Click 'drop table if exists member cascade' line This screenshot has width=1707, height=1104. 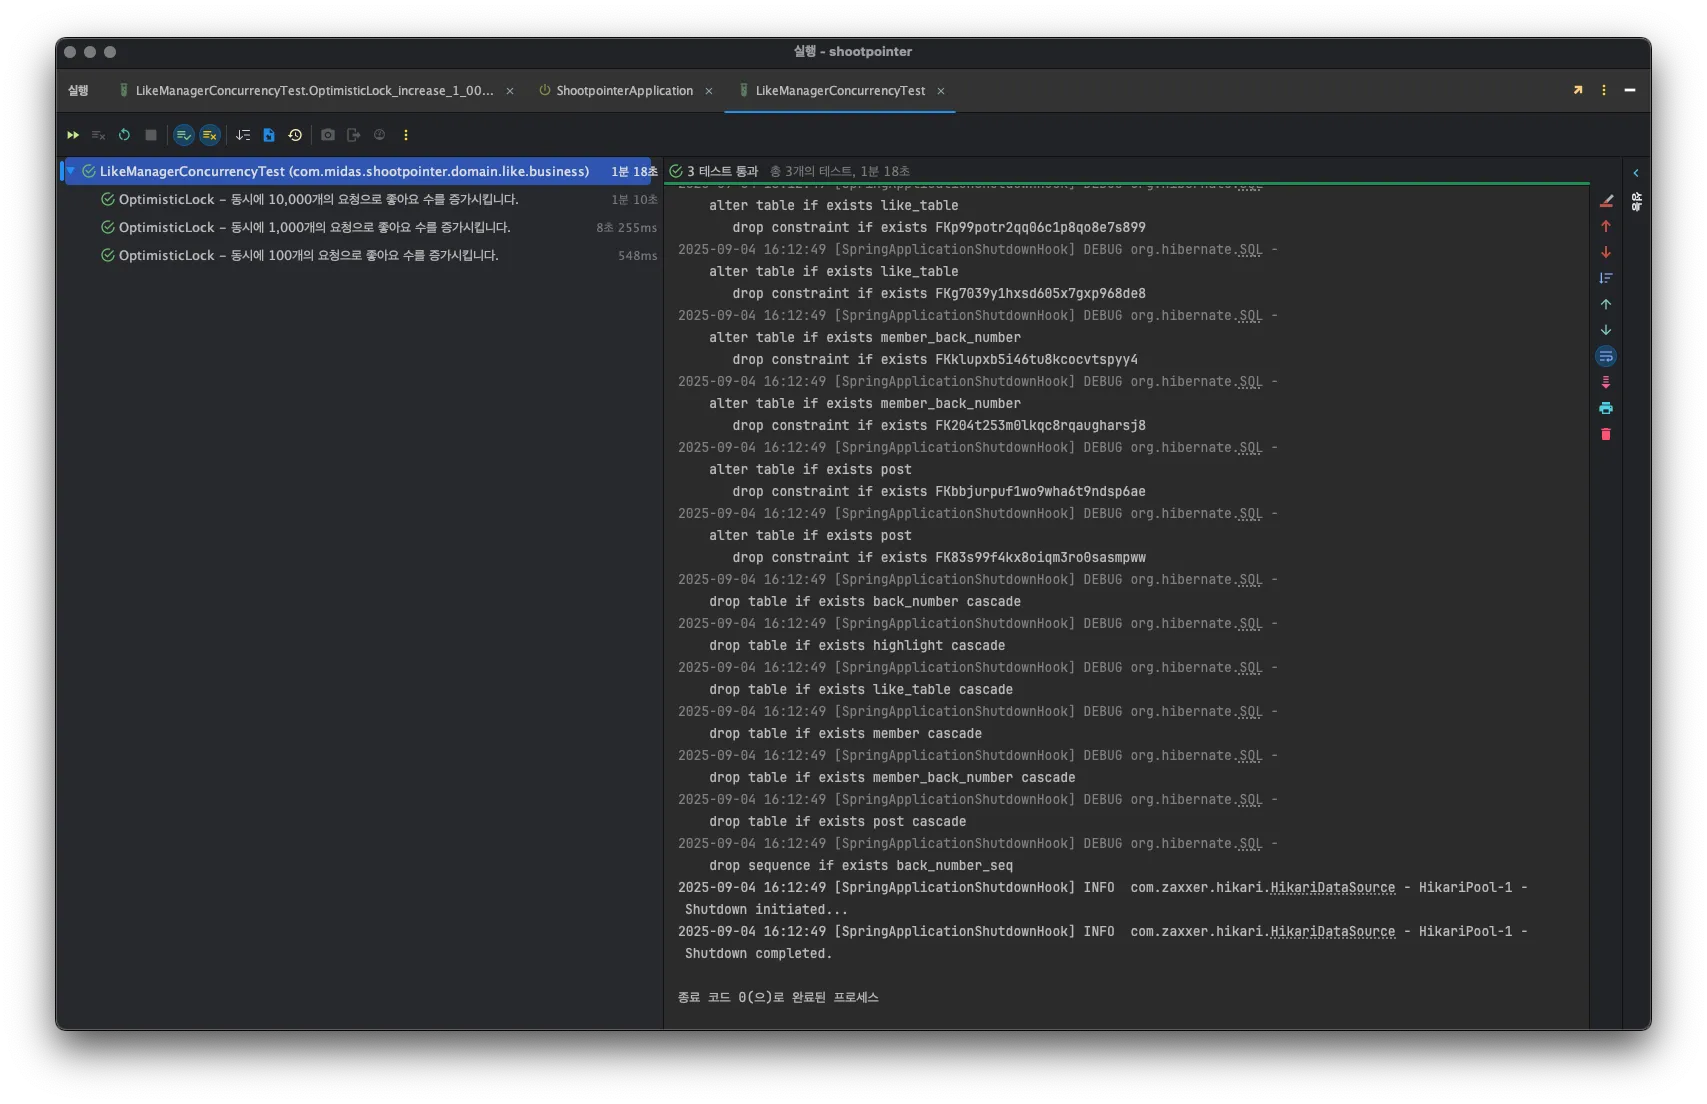tap(845, 734)
